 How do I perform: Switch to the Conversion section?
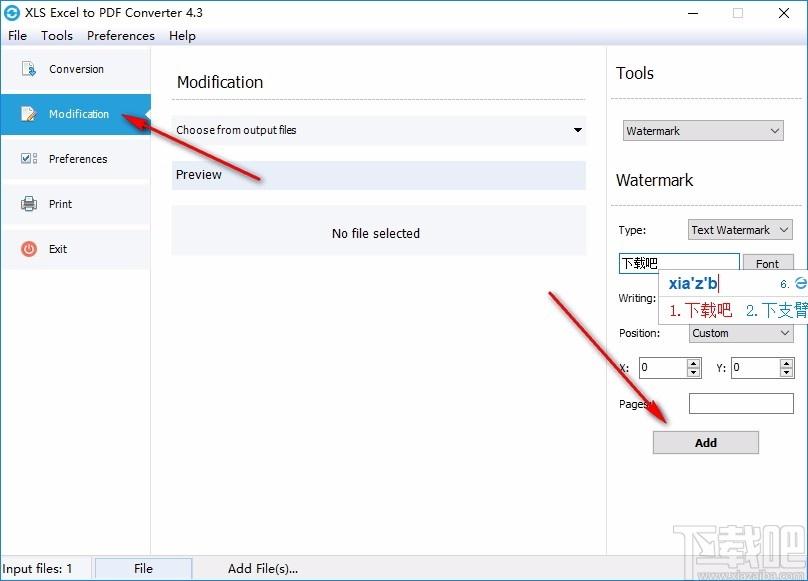(x=76, y=69)
